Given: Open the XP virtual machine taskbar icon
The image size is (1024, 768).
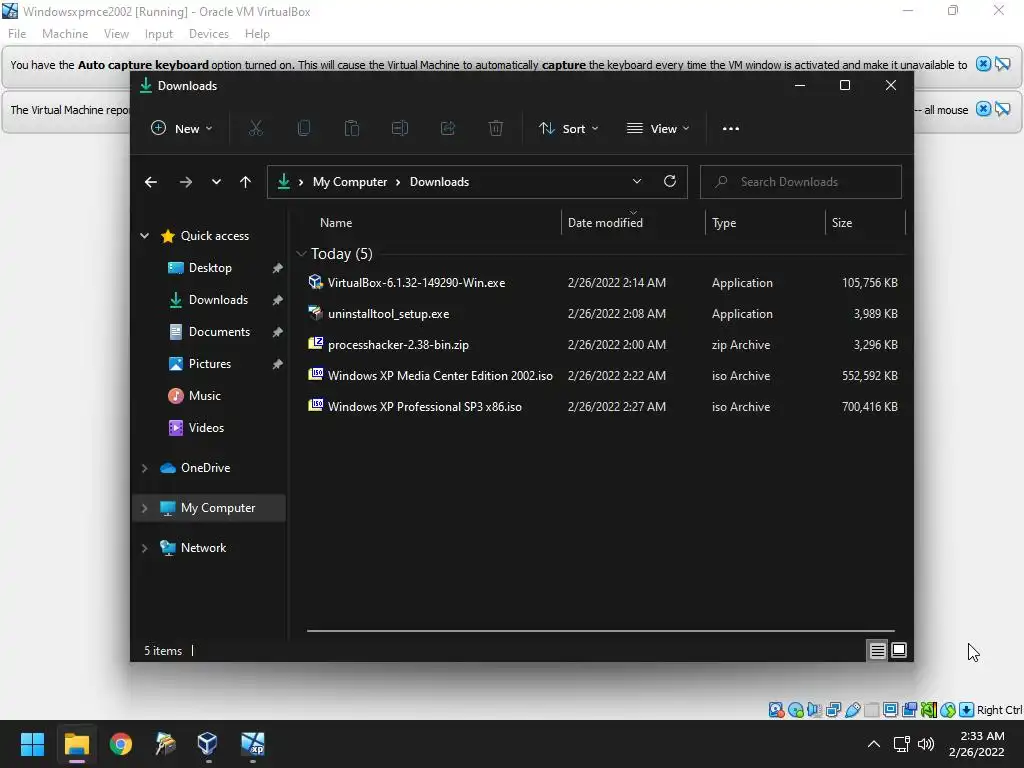Looking at the screenshot, I should 253,744.
